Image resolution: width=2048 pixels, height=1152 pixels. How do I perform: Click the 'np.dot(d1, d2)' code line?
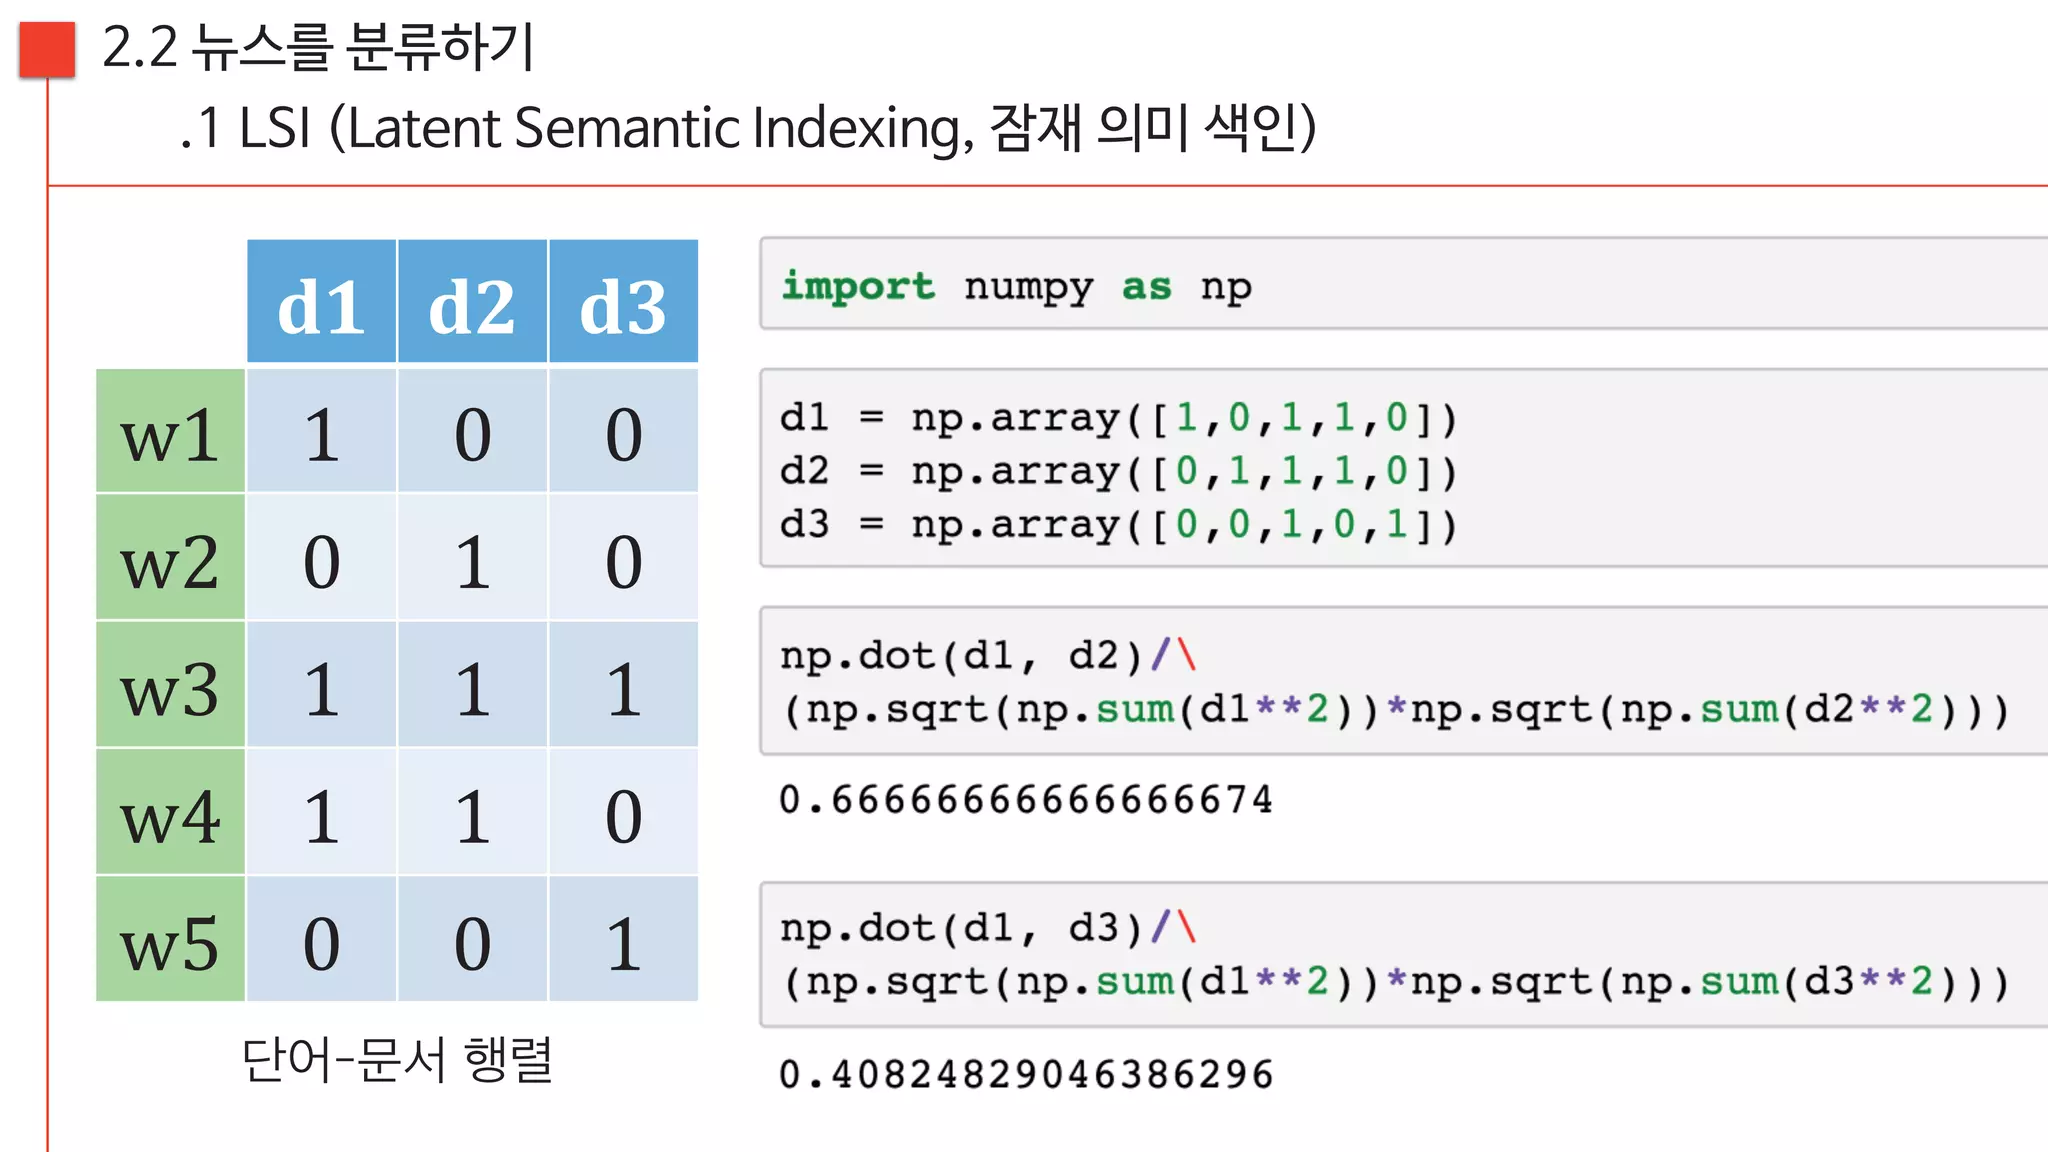click(x=988, y=655)
